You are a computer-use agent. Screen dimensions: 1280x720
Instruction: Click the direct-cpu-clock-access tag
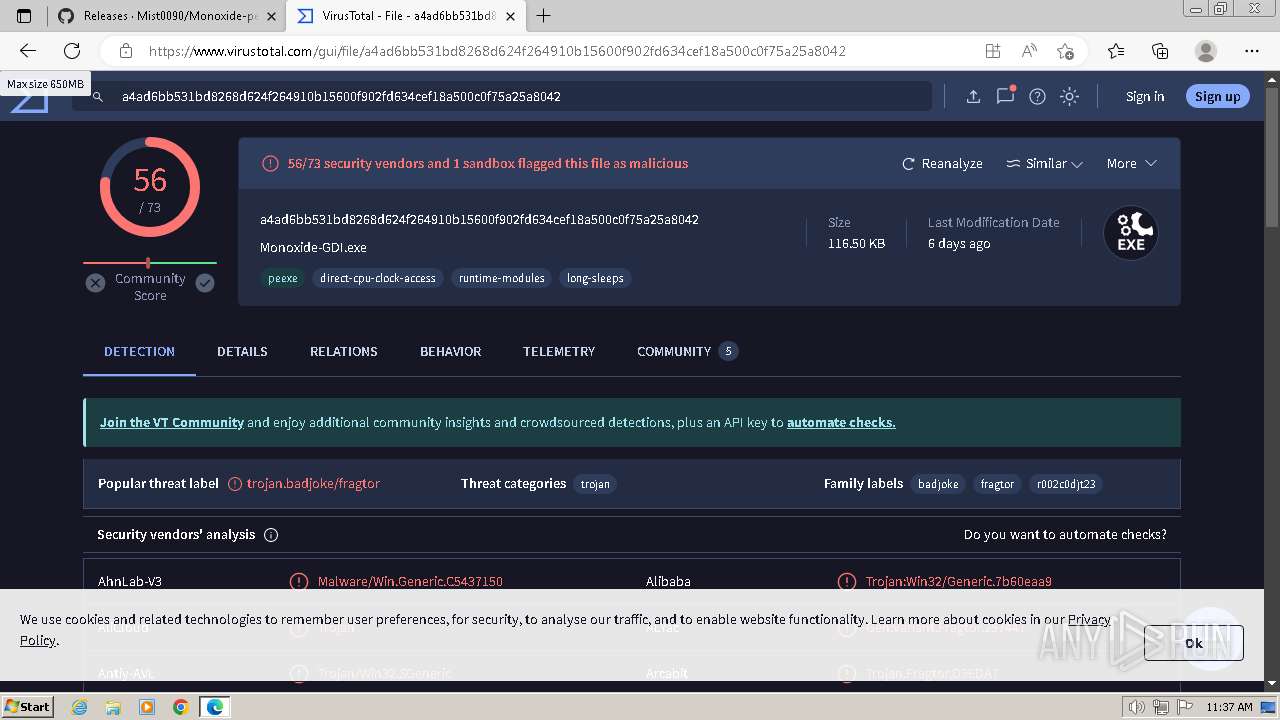click(x=378, y=278)
